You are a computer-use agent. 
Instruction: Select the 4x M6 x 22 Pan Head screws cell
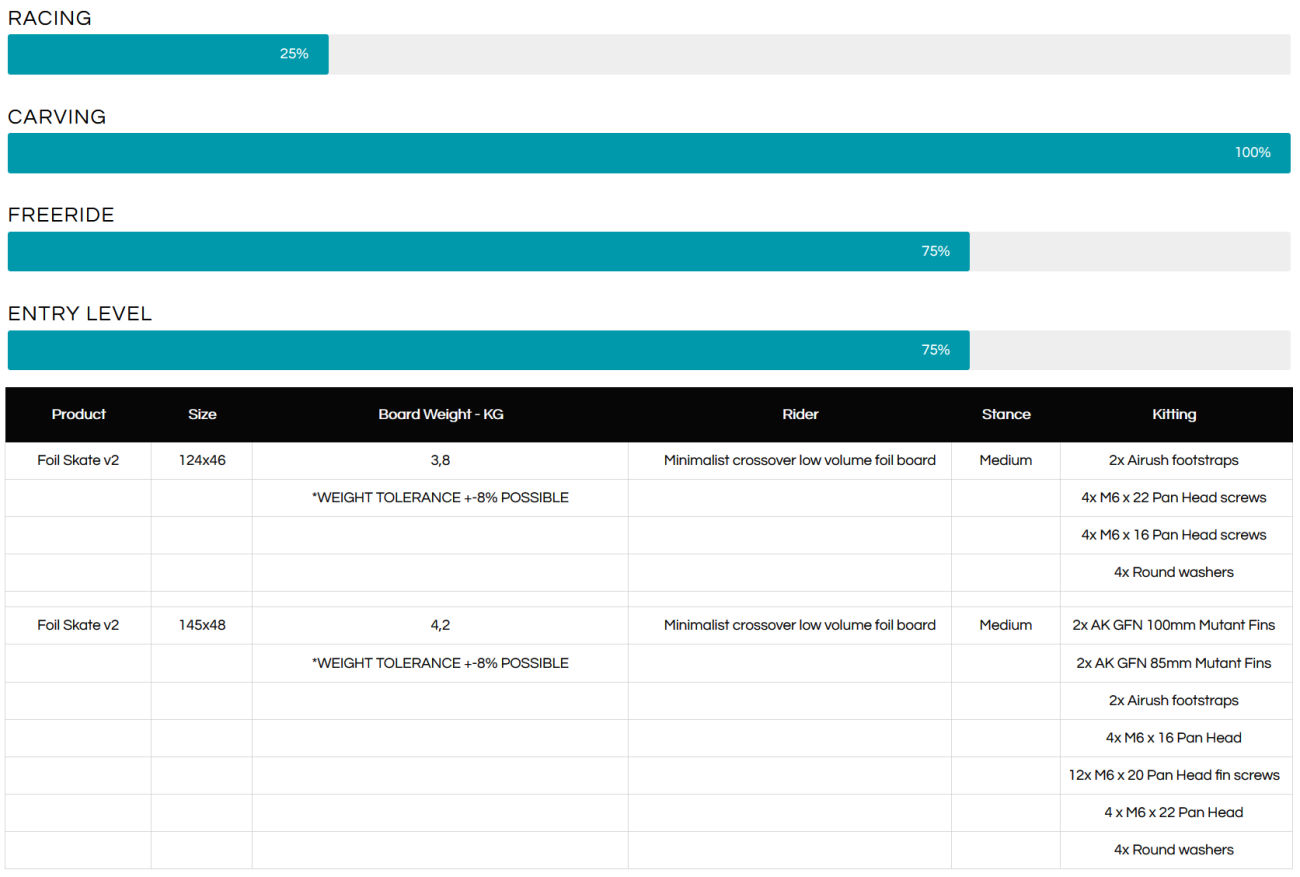[x=1174, y=498]
